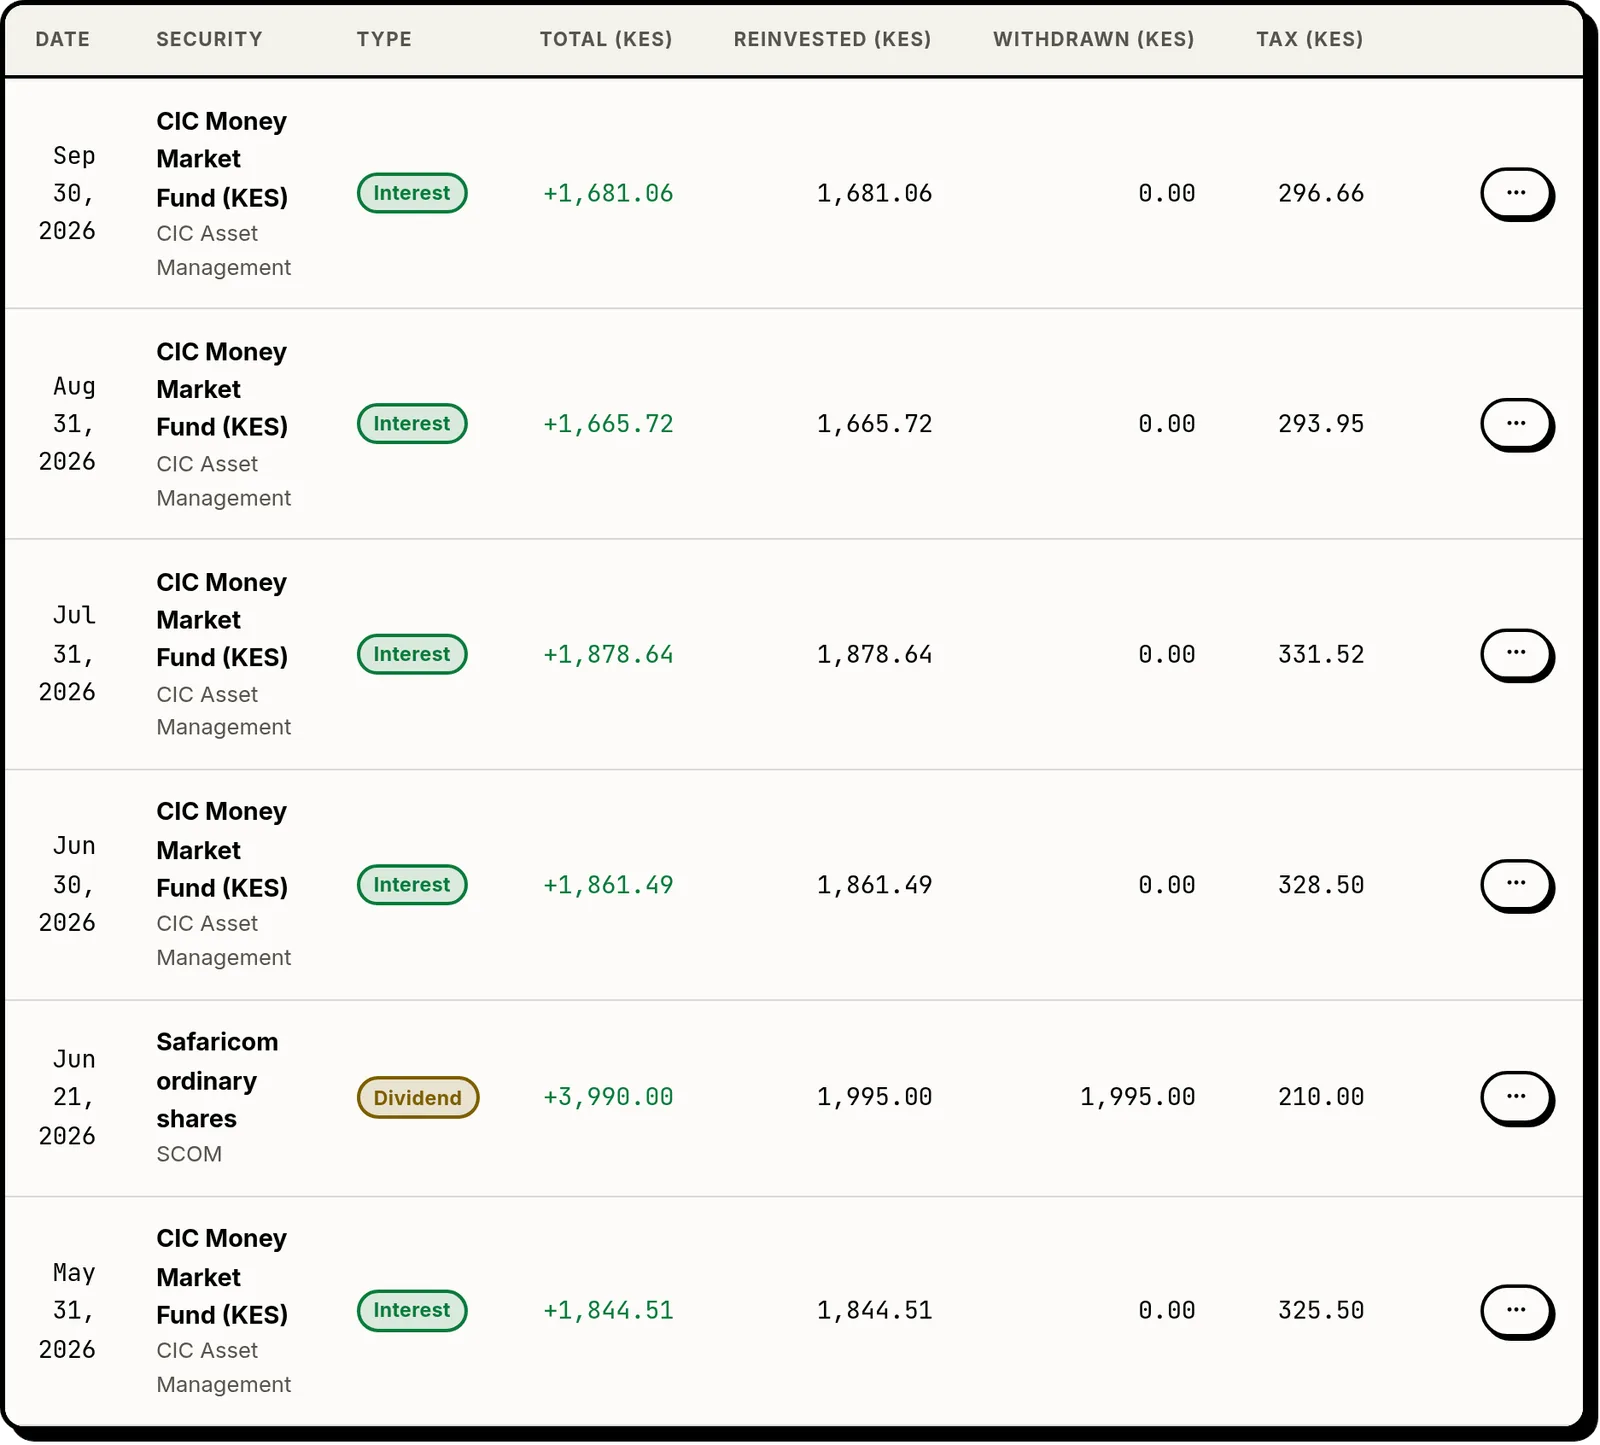This screenshot has height=1445, width=1600.
Task: Click the Interest badge for May 31, 2026
Action: click(x=412, y=1310)
